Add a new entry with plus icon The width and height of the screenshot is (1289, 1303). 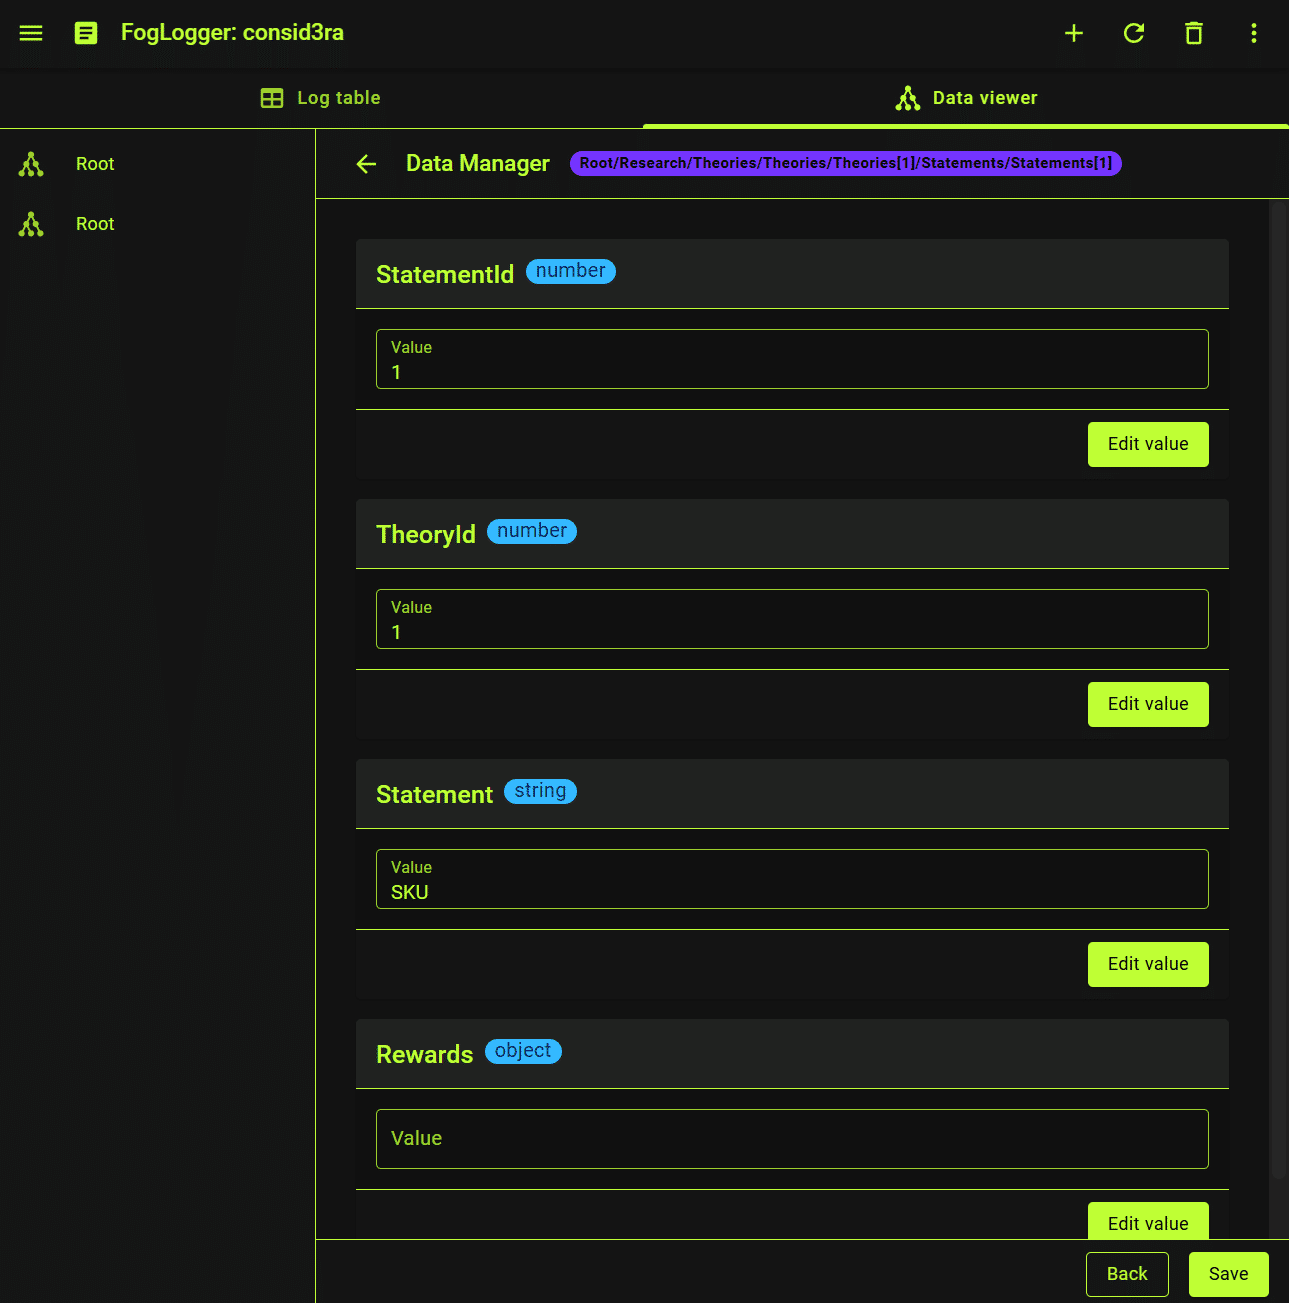(x=1074, y=33)
